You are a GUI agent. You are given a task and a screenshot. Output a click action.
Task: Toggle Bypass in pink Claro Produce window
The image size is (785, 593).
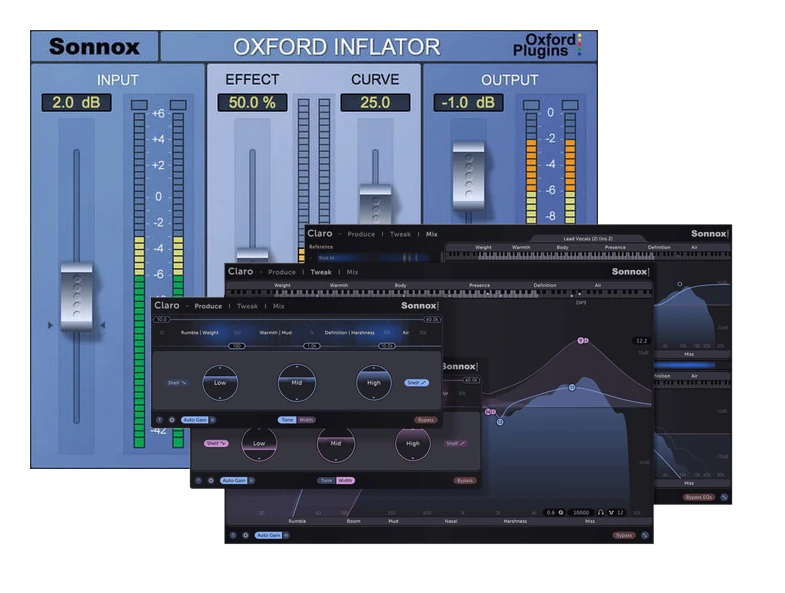click(465, 480)
